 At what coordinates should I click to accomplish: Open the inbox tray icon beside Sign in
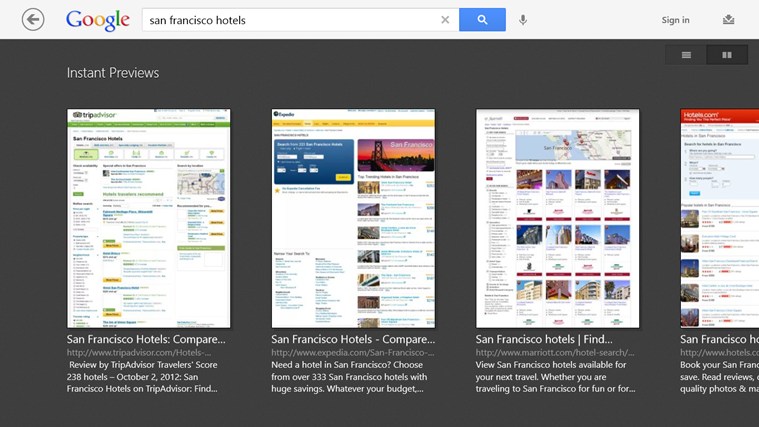click(729, 20)
